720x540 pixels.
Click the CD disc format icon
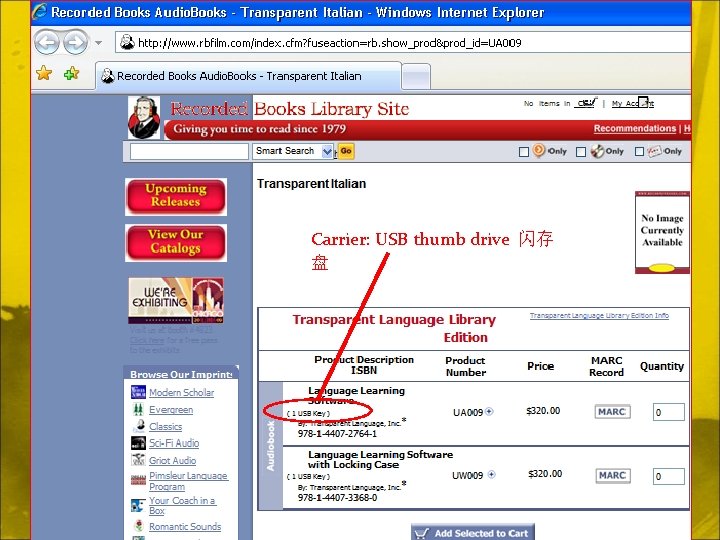[x=597, y=151]
